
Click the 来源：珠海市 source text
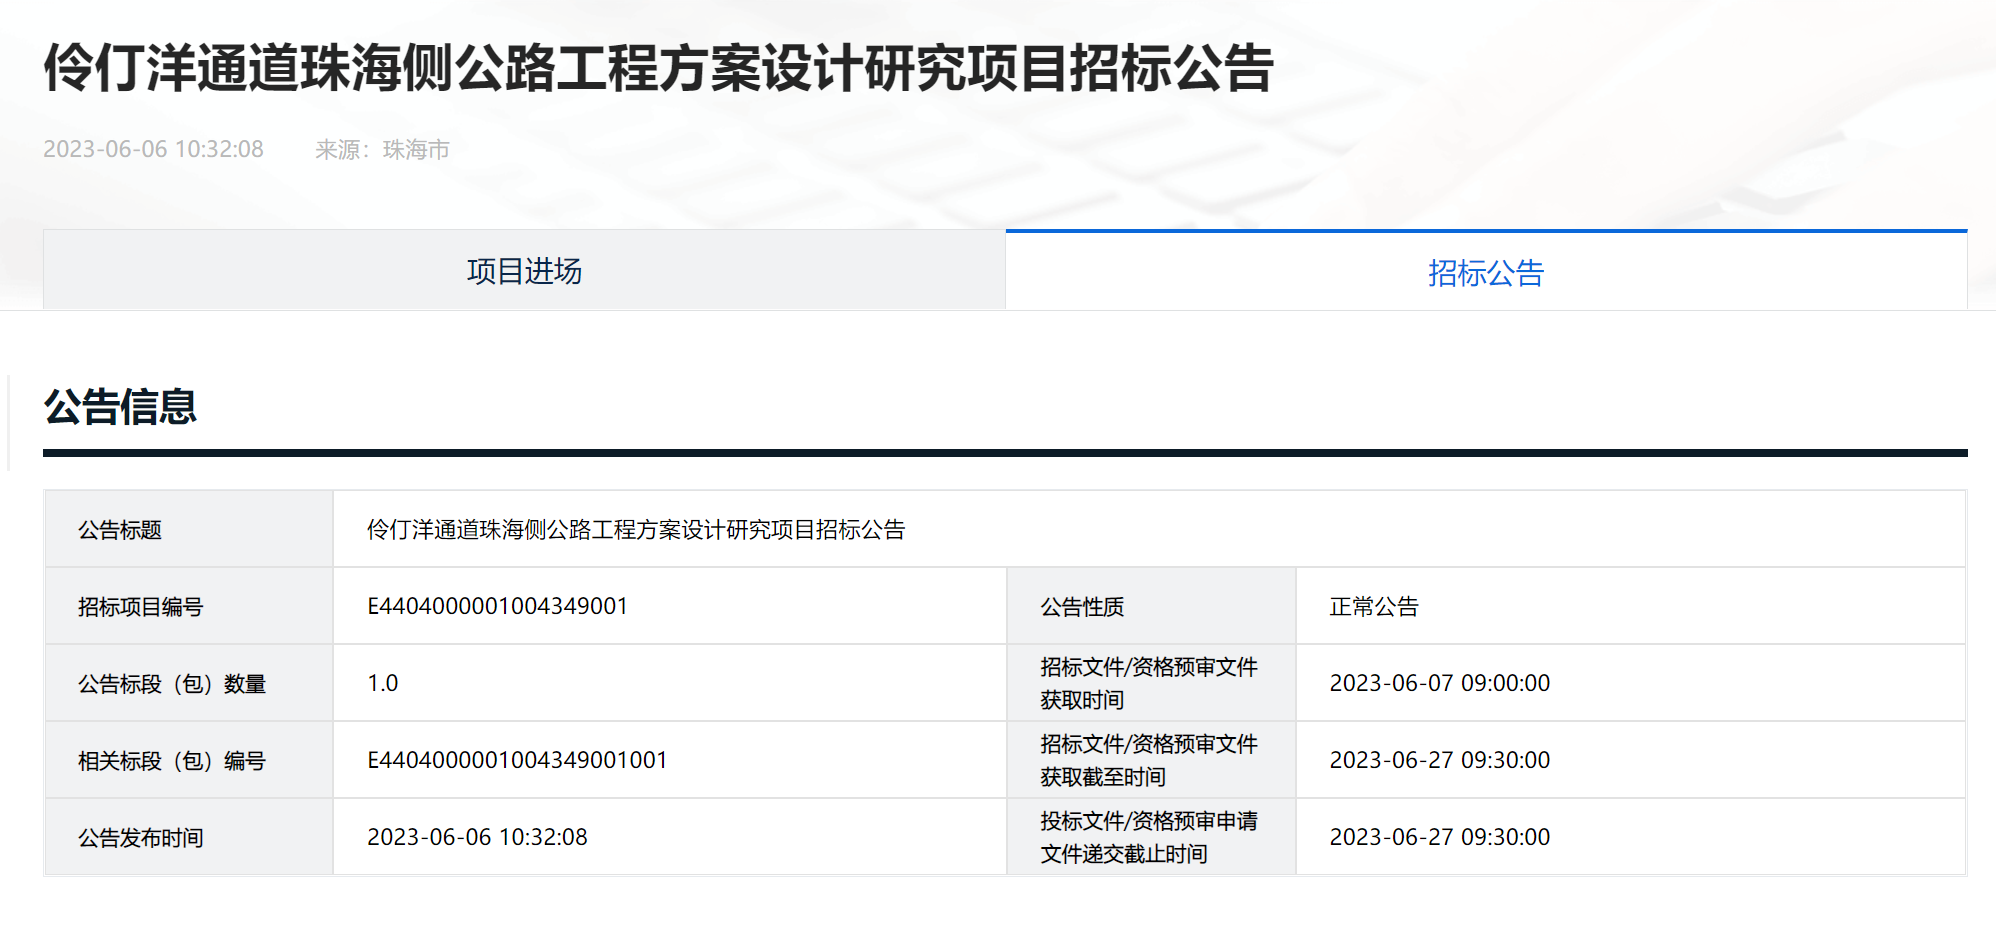[382, 150]
